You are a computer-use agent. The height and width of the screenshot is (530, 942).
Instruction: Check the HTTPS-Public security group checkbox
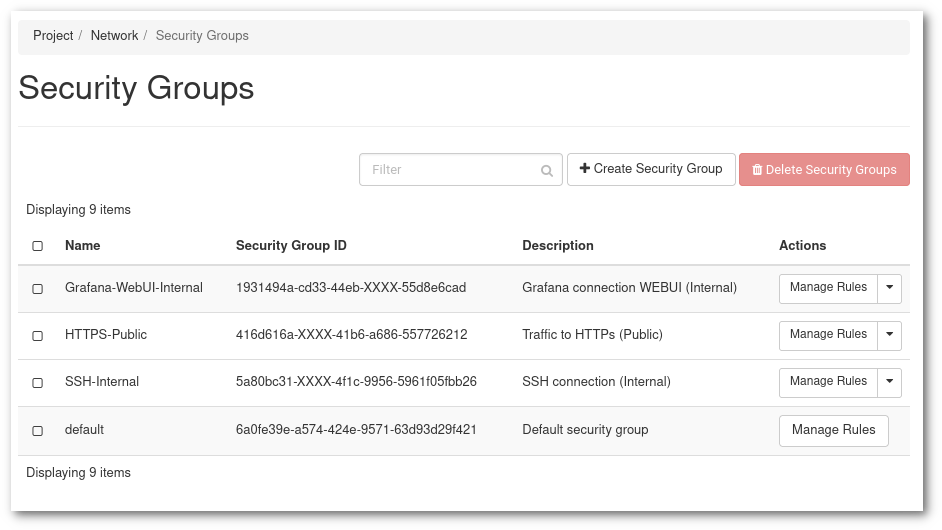(x=38, y=336)
